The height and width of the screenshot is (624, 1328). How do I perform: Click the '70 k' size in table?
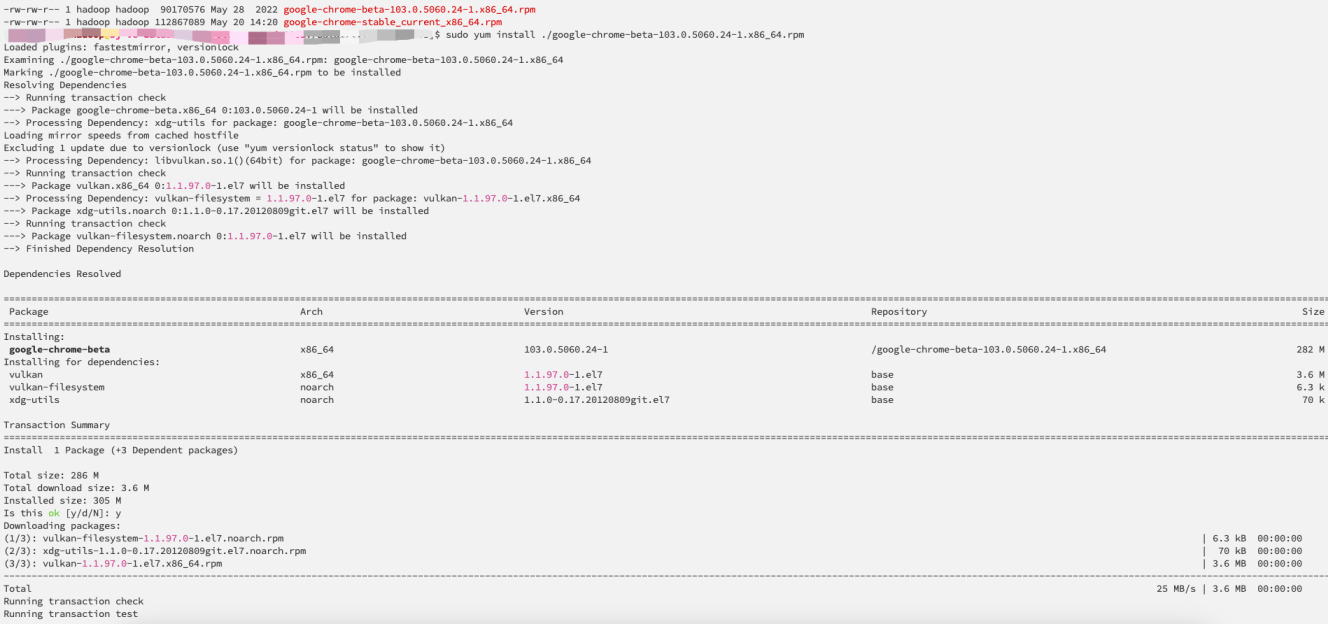(x=1313, y=400)
